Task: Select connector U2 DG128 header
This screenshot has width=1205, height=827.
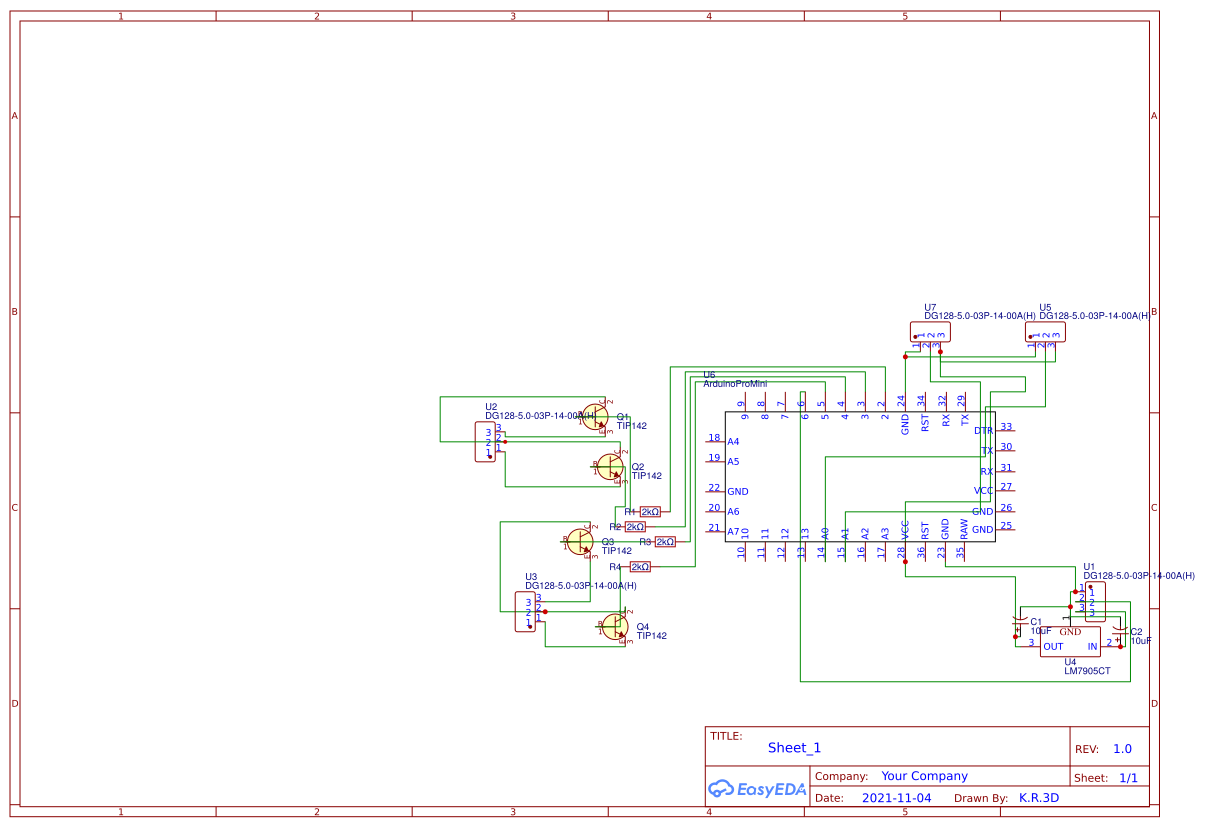Action: coord(486,441)
